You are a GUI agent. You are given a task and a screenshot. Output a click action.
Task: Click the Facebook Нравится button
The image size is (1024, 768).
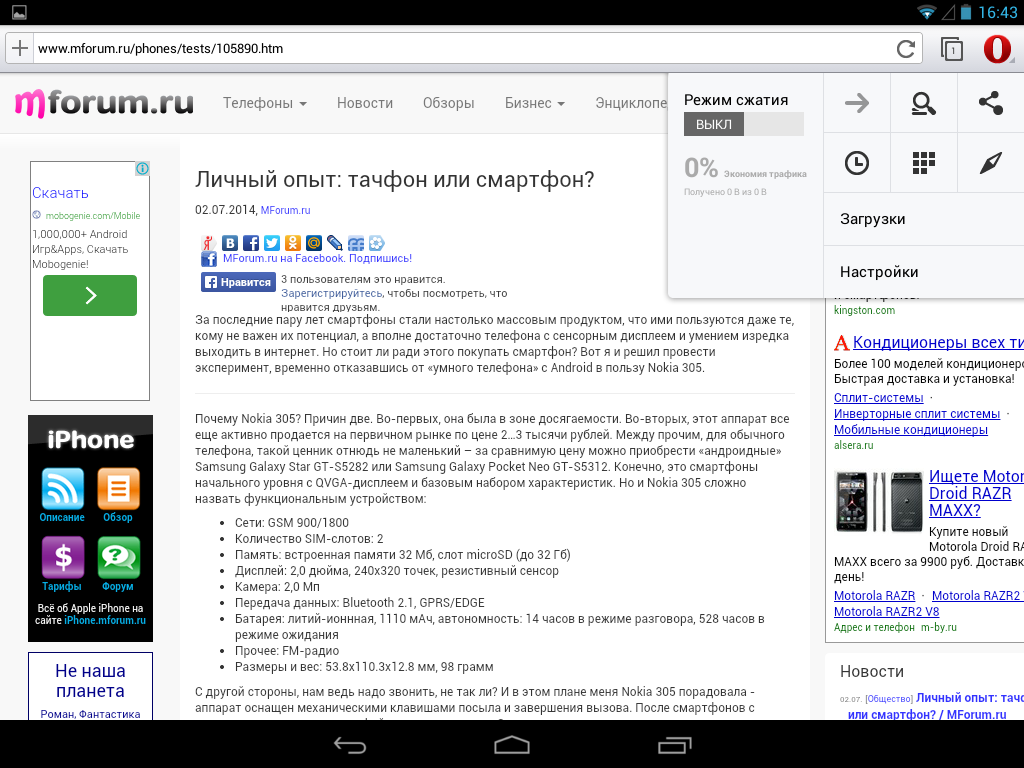pyautogui.click(x=238, y=282)
